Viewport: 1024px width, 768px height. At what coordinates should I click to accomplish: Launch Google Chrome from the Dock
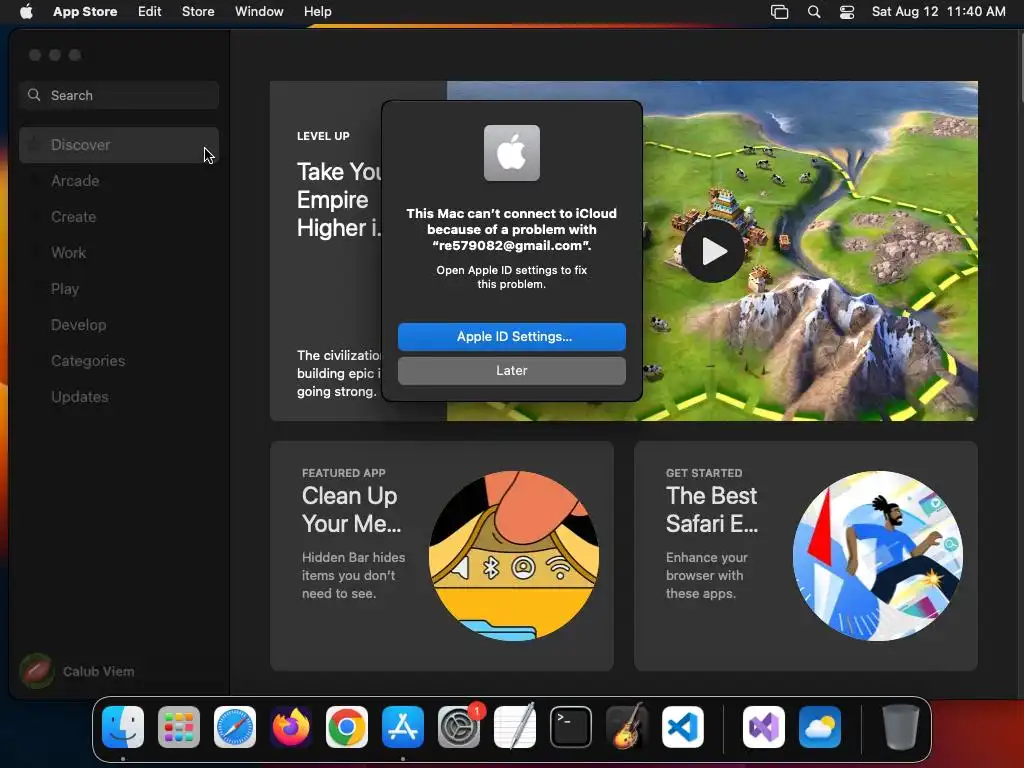coord(347,727)
